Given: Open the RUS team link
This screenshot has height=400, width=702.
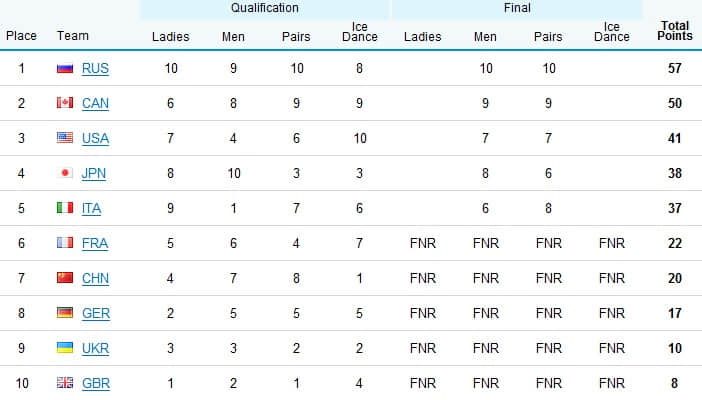Looking at the screenshot, I should 95,69.
